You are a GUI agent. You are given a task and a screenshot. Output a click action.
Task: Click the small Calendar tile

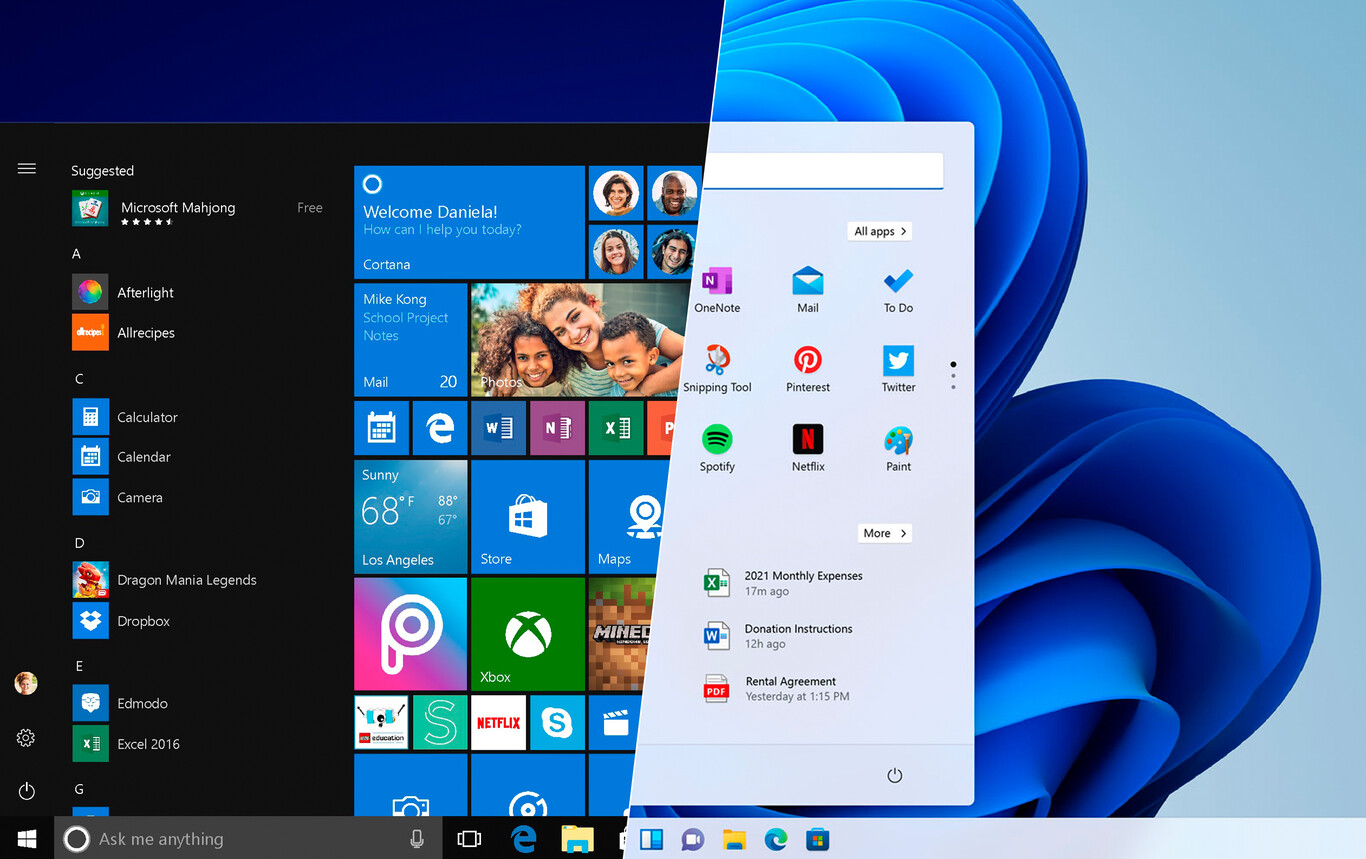point(381,428)
